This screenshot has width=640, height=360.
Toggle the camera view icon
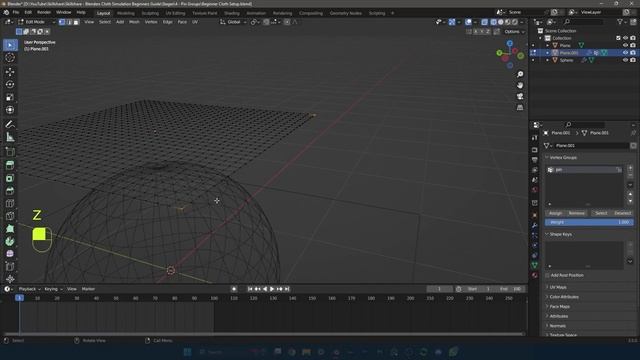520,96
